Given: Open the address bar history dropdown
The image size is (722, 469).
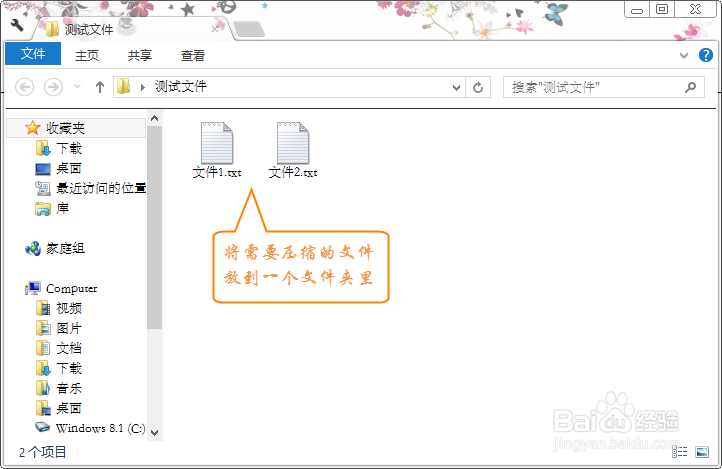Looking at the screenshot, I should click(x=456, y=87).
